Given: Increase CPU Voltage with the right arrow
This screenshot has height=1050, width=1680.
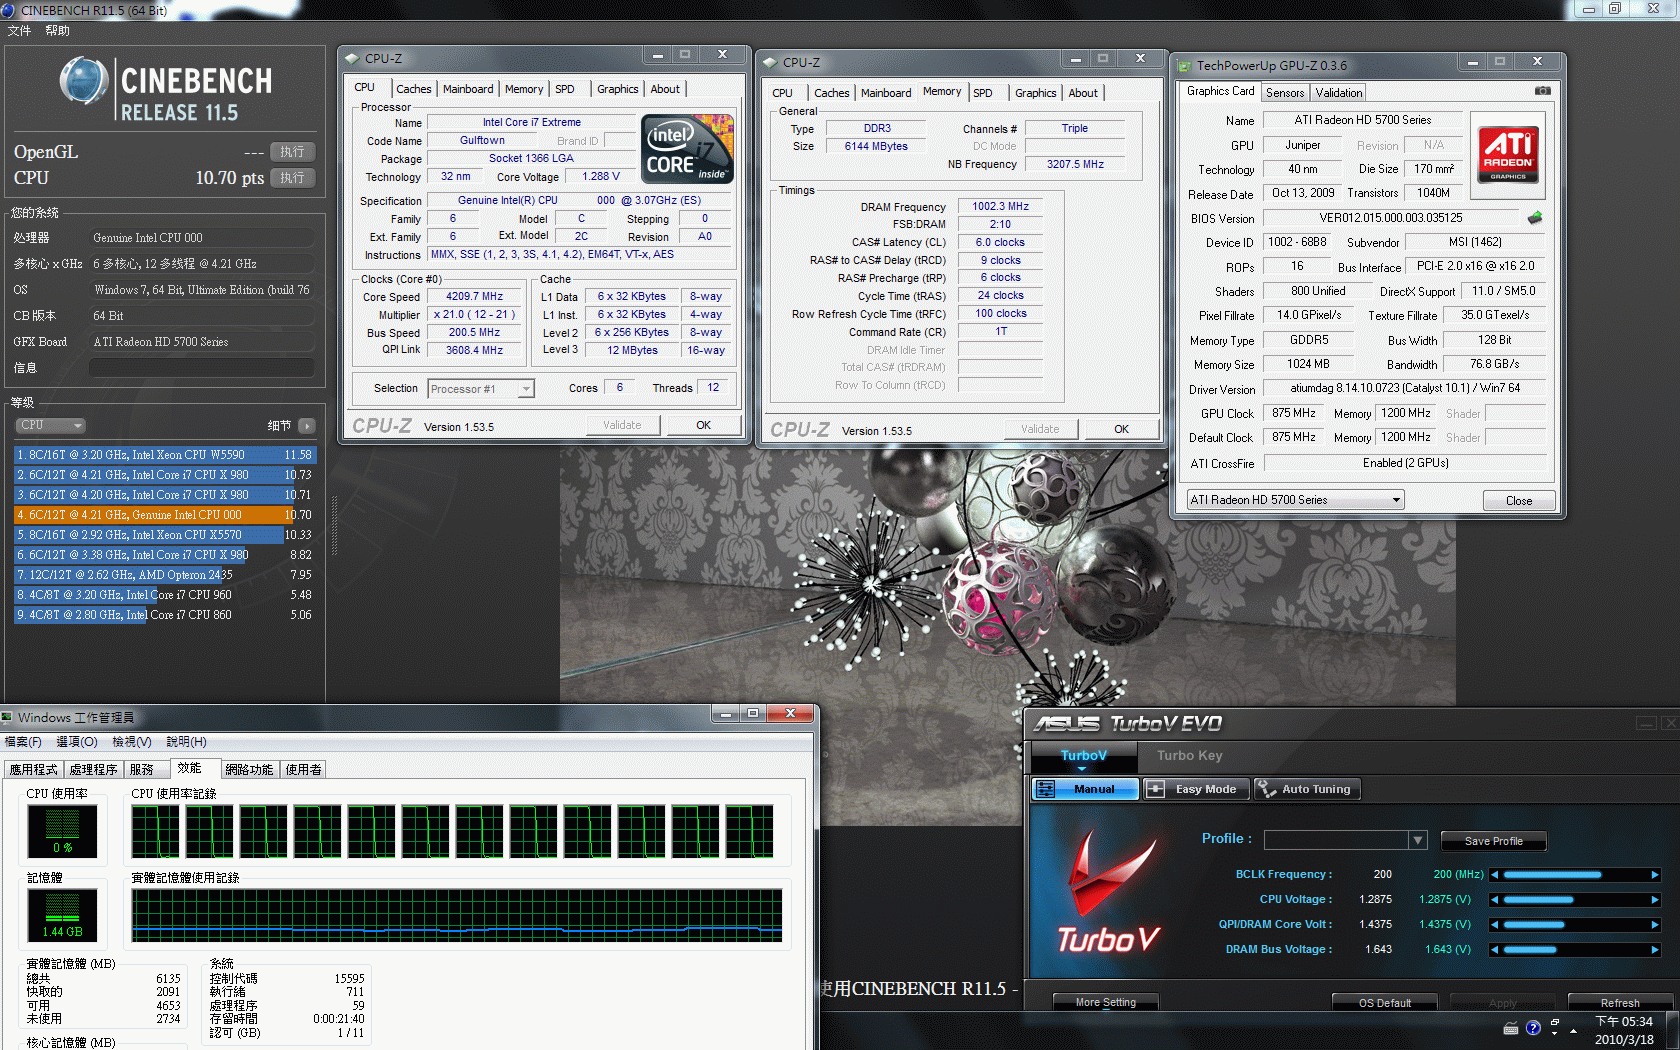Looking at the screenshot, I should tap(1655, 900).
